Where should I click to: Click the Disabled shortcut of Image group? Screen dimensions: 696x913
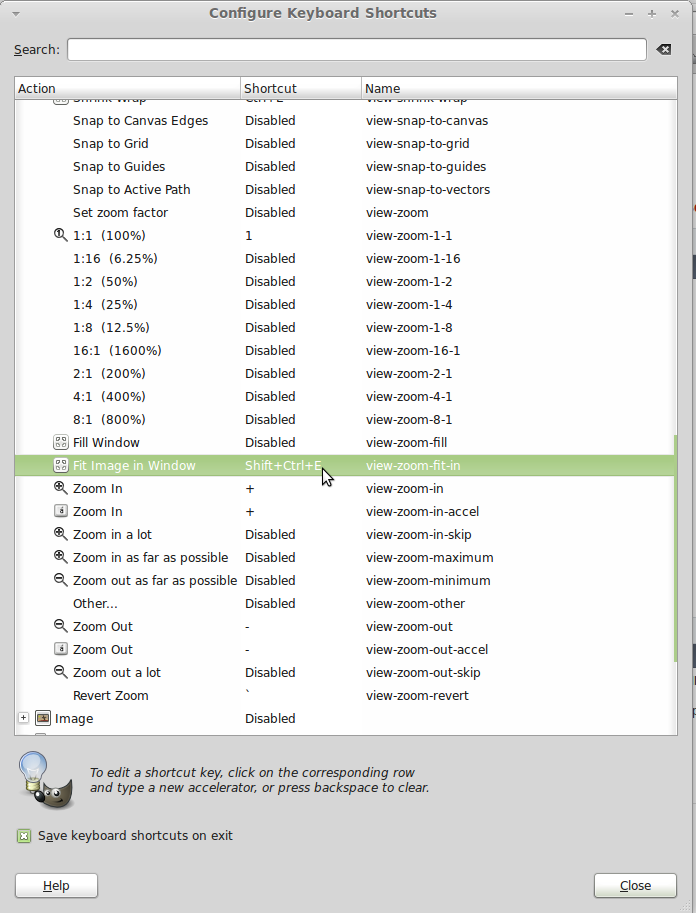pos(270,718)
